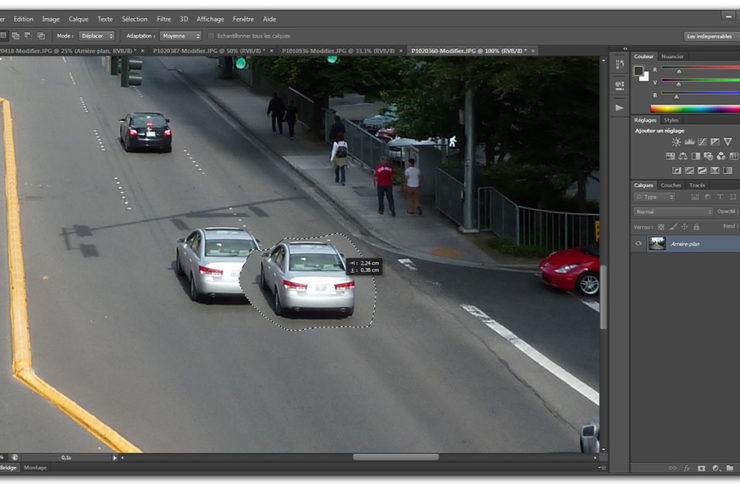Add a Channel Mixer adjustment
Viewport: 740px width, 490px height.
click(721, 156)
